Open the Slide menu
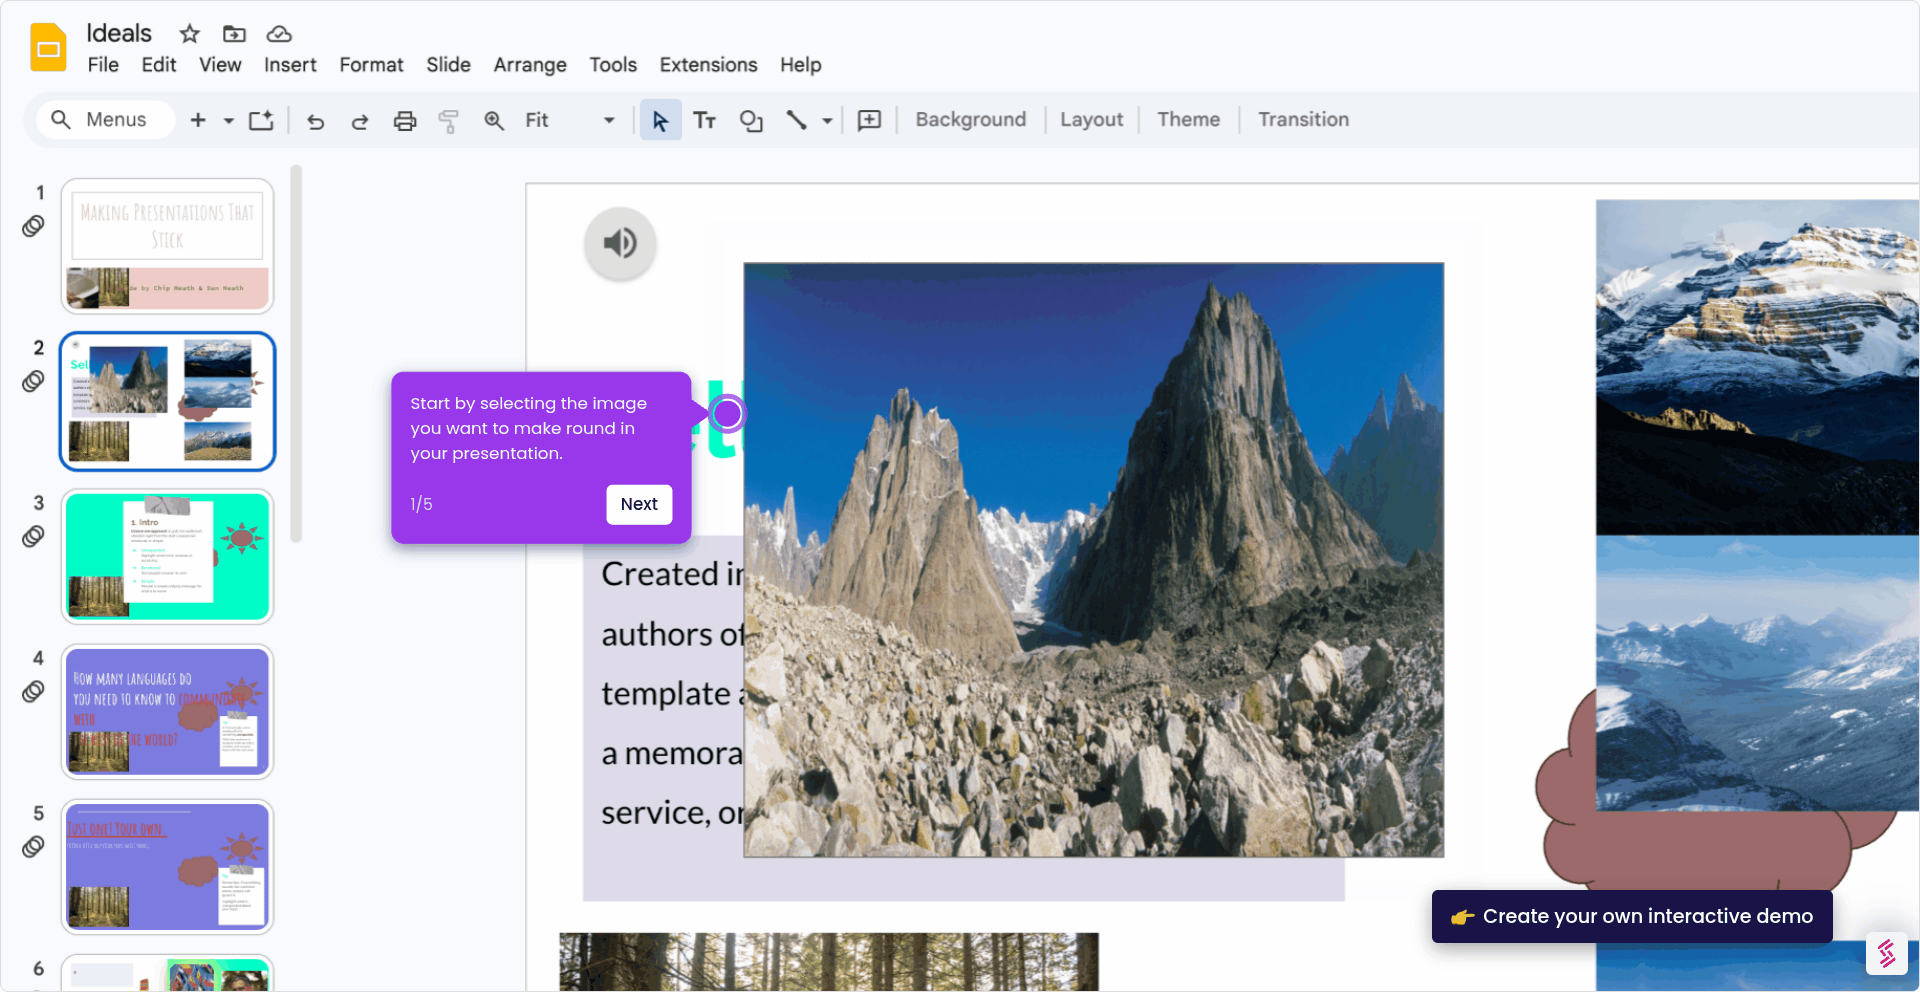 (x=448, y=65)
